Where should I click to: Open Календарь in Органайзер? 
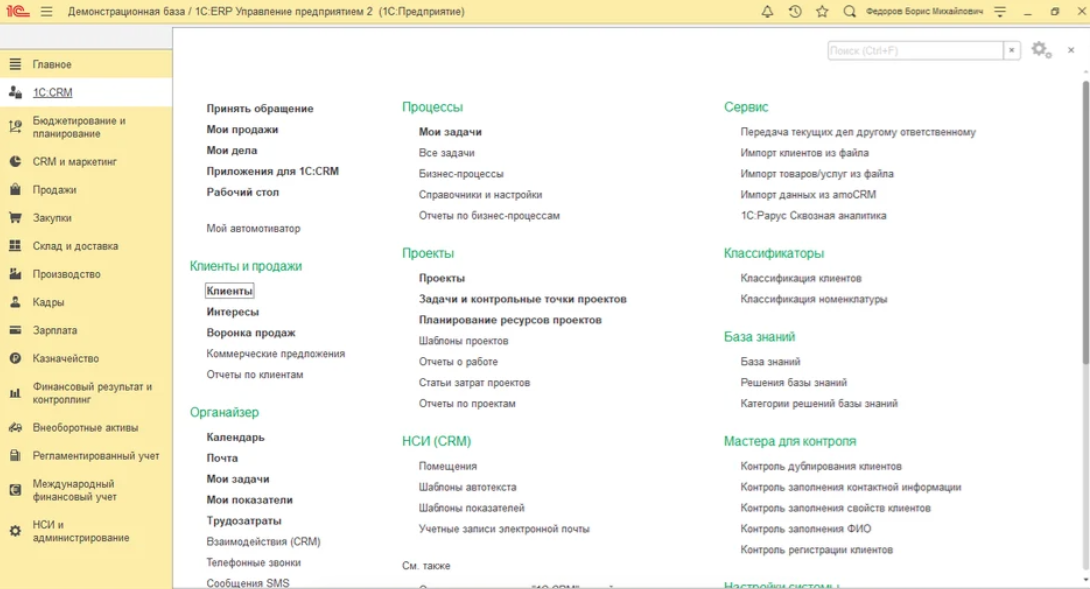tap(235, 437)
